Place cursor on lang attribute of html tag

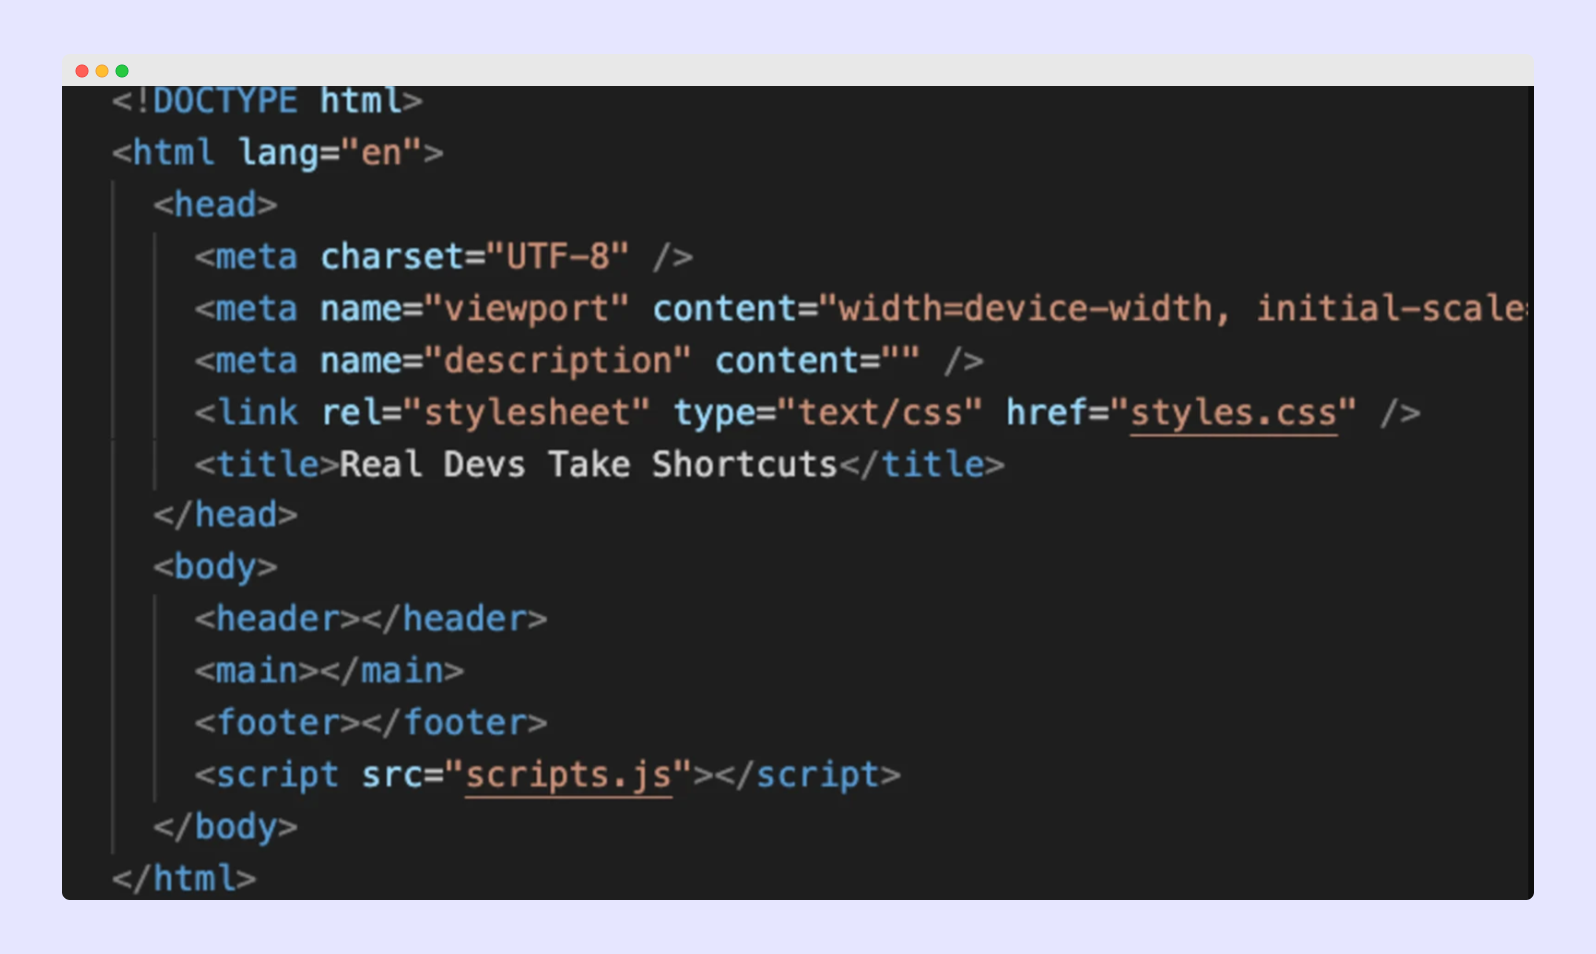[x=276, y=153]
